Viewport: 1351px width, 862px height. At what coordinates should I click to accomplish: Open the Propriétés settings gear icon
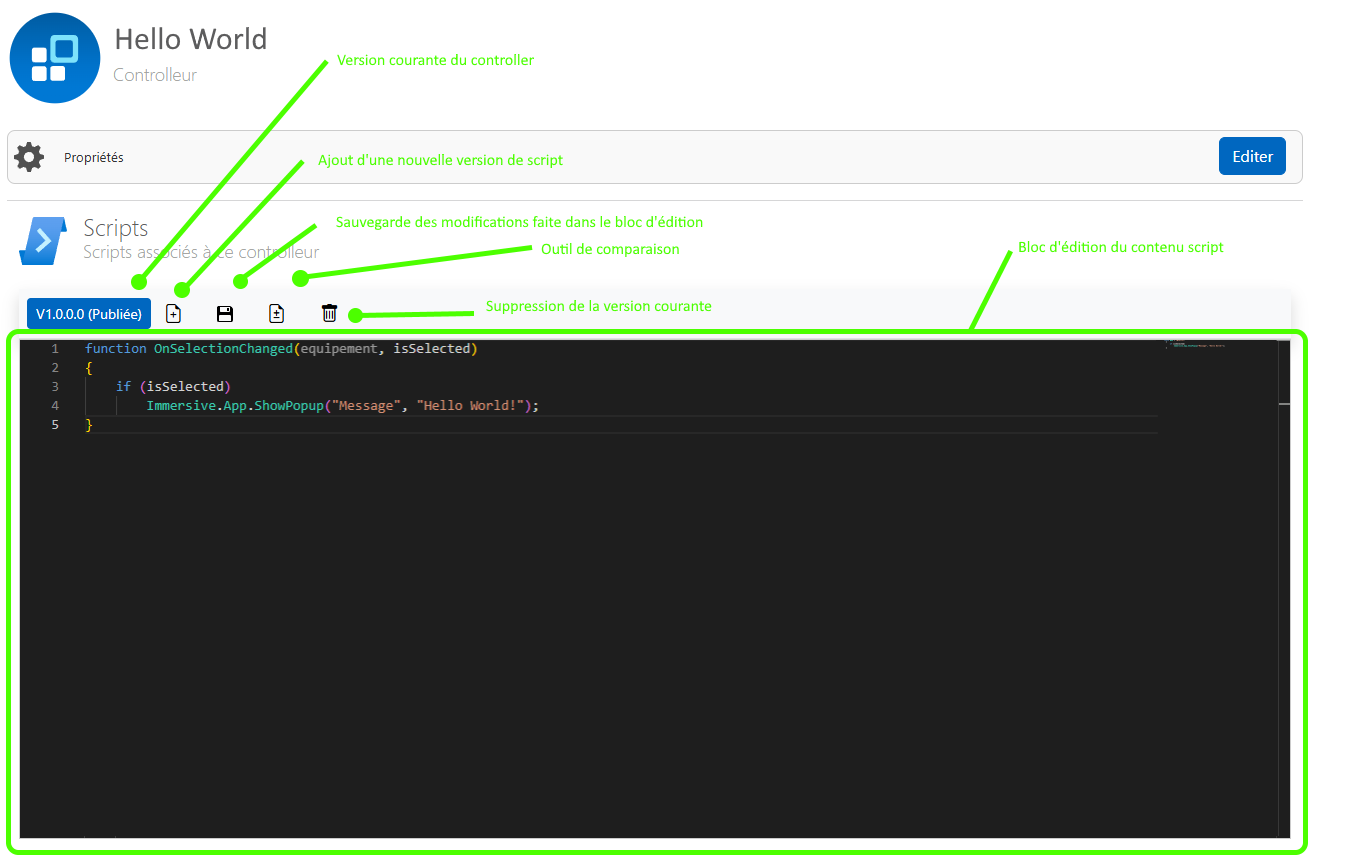[x=29, y=156]
